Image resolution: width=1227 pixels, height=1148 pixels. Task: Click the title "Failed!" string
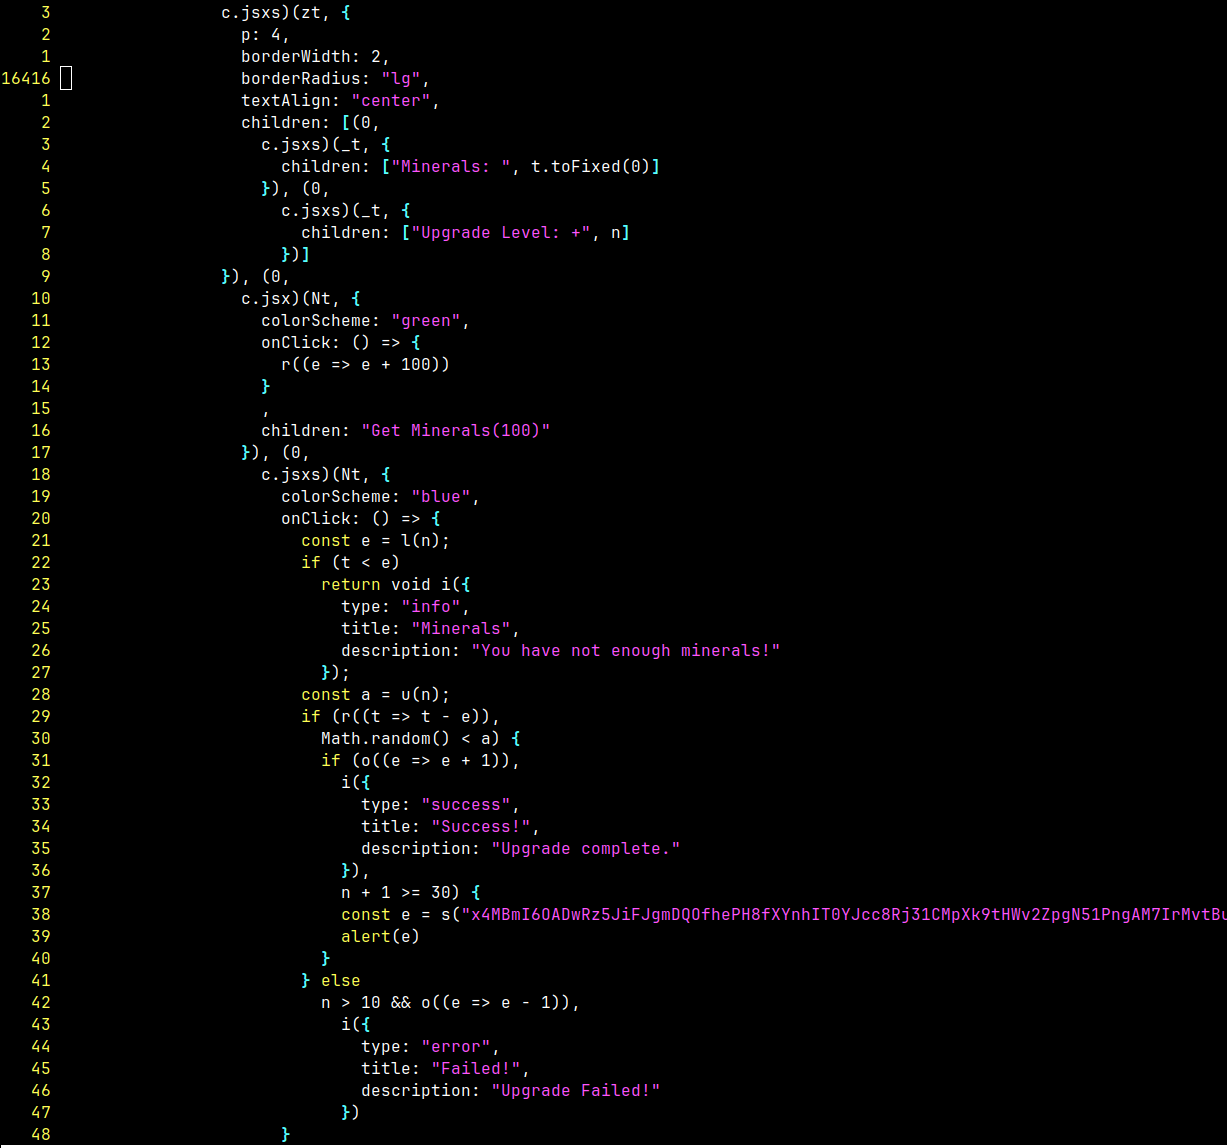pyautogui.click(x=475, y=1068)
